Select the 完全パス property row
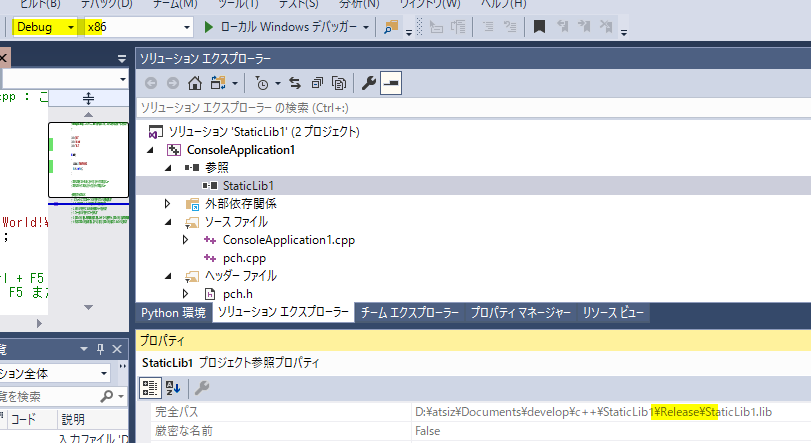 tap(481, 412)
